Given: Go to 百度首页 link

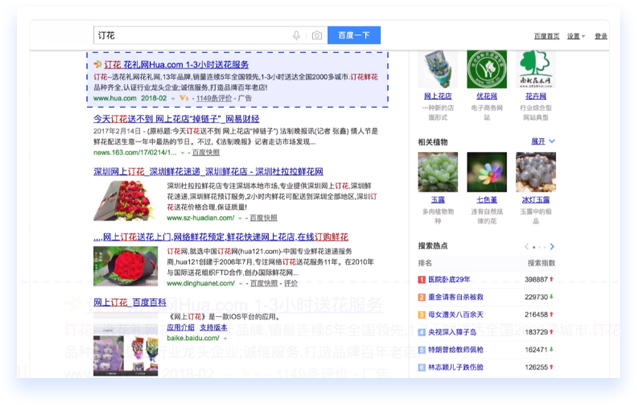Looking at the screenshot, I should point(545,36).
